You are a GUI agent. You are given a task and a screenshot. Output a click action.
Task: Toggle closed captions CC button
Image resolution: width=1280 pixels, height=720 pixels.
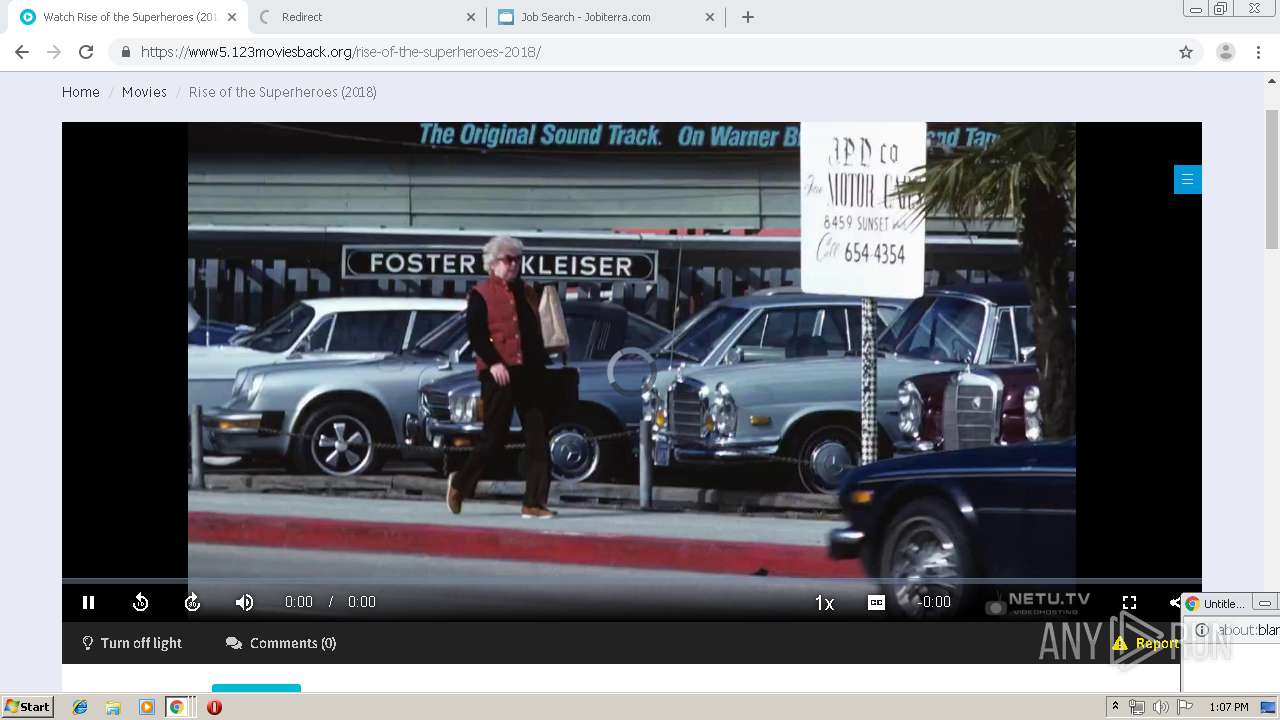tap(876, 602)
